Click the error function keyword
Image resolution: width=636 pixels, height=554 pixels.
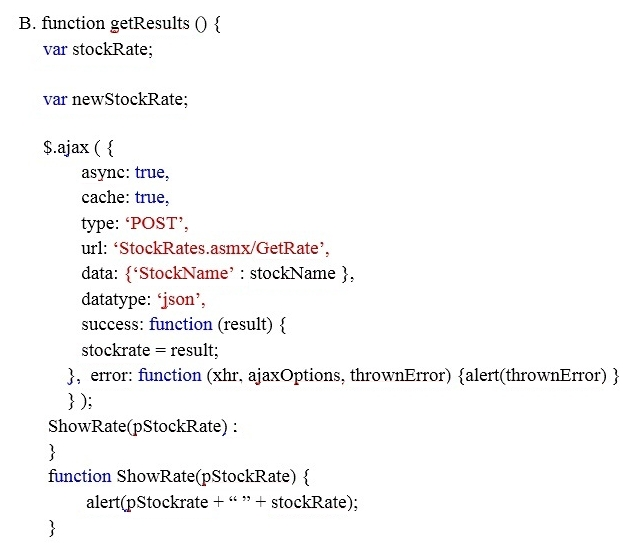(170, 375)
